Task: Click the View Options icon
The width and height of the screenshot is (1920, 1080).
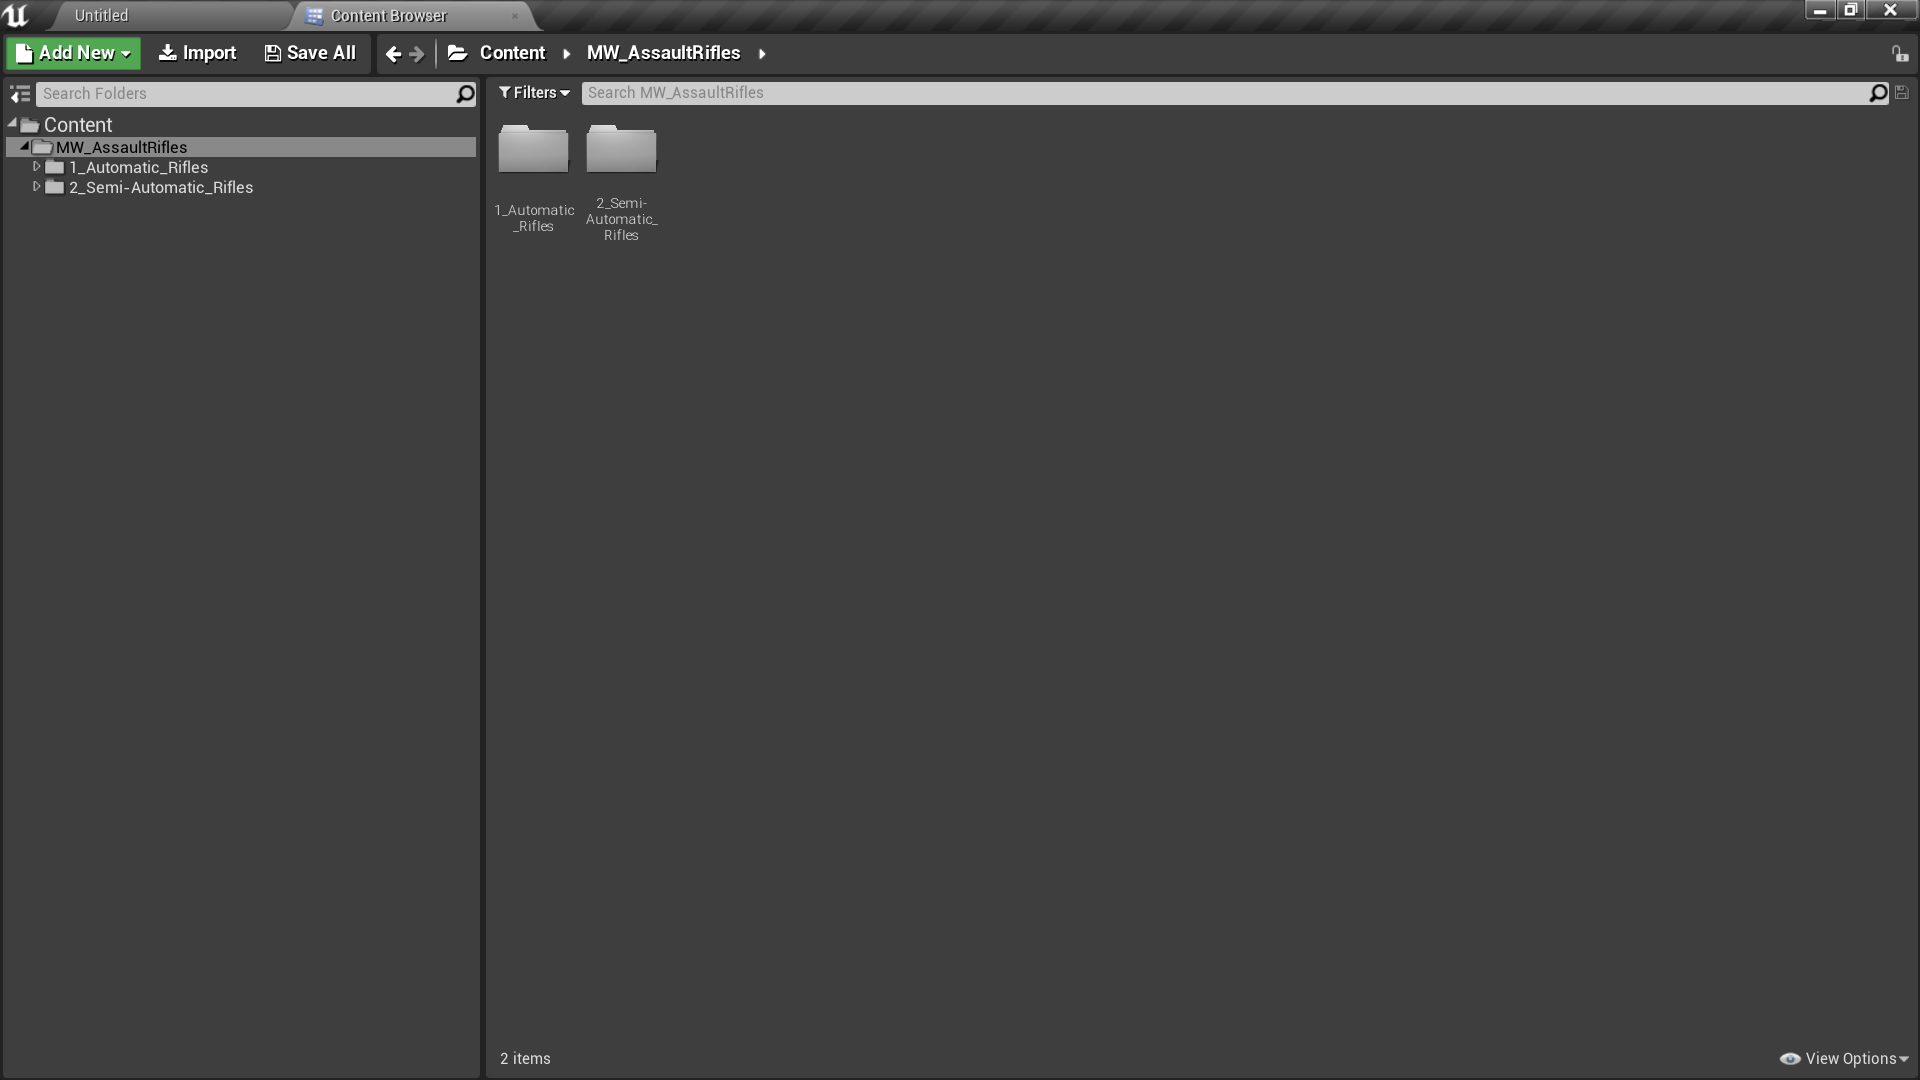Action: (1788, 1058)
